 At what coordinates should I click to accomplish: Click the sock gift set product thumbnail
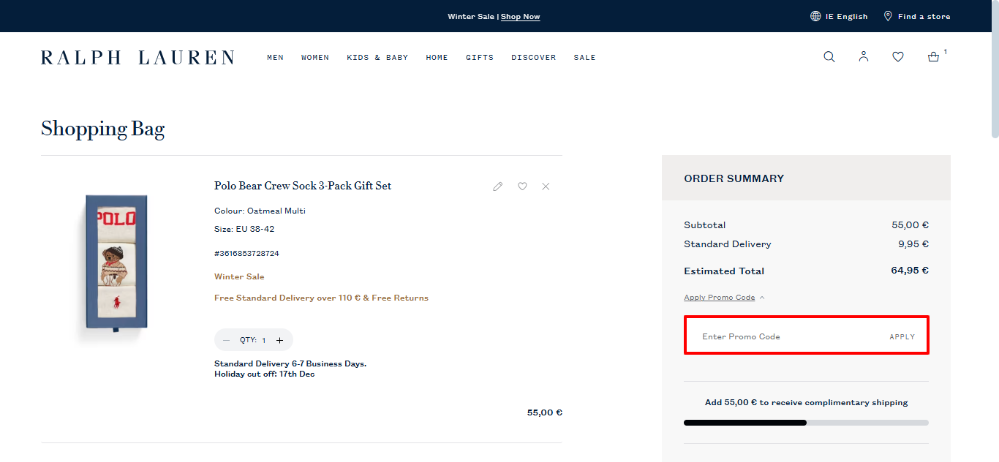[x=116, y=262]
